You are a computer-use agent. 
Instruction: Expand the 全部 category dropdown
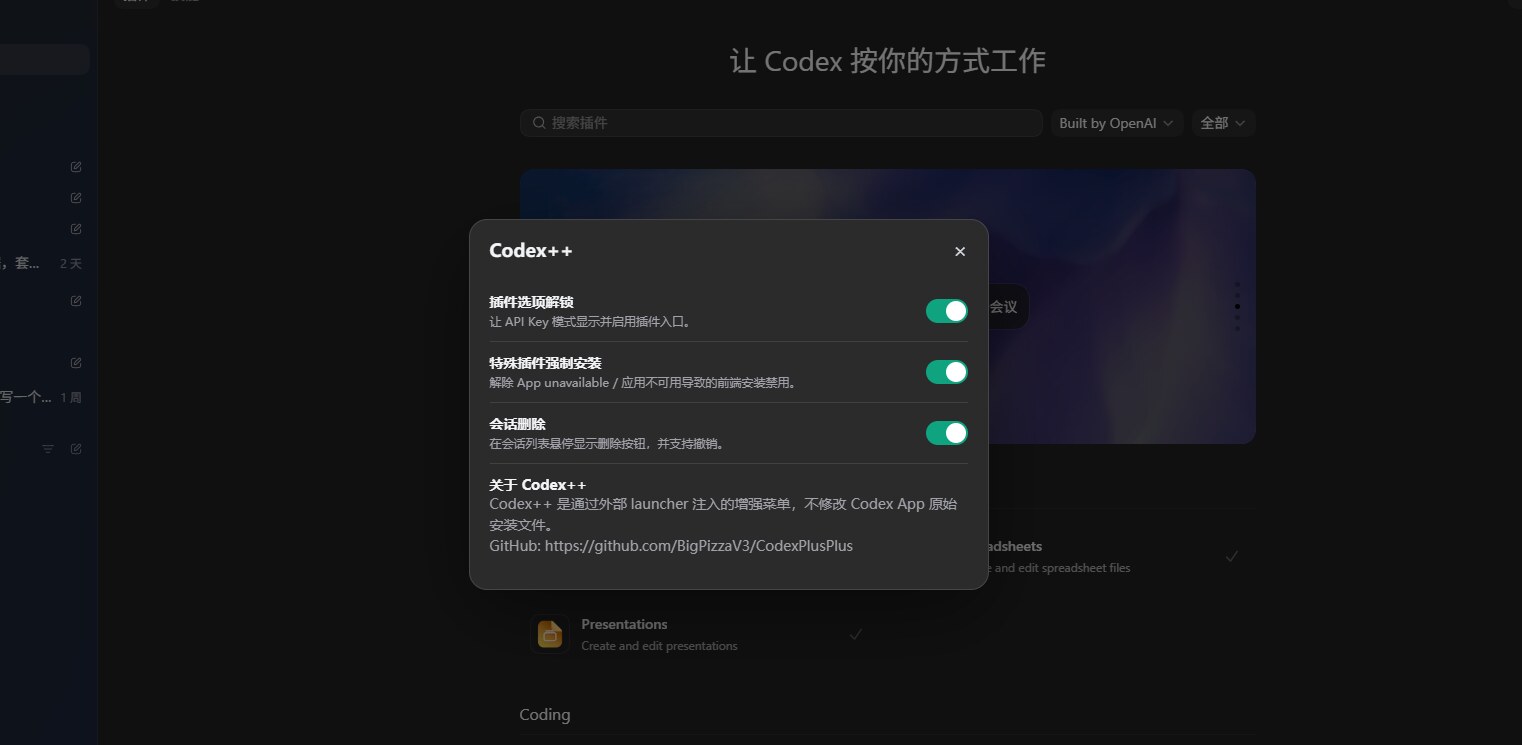[1223, 123]
